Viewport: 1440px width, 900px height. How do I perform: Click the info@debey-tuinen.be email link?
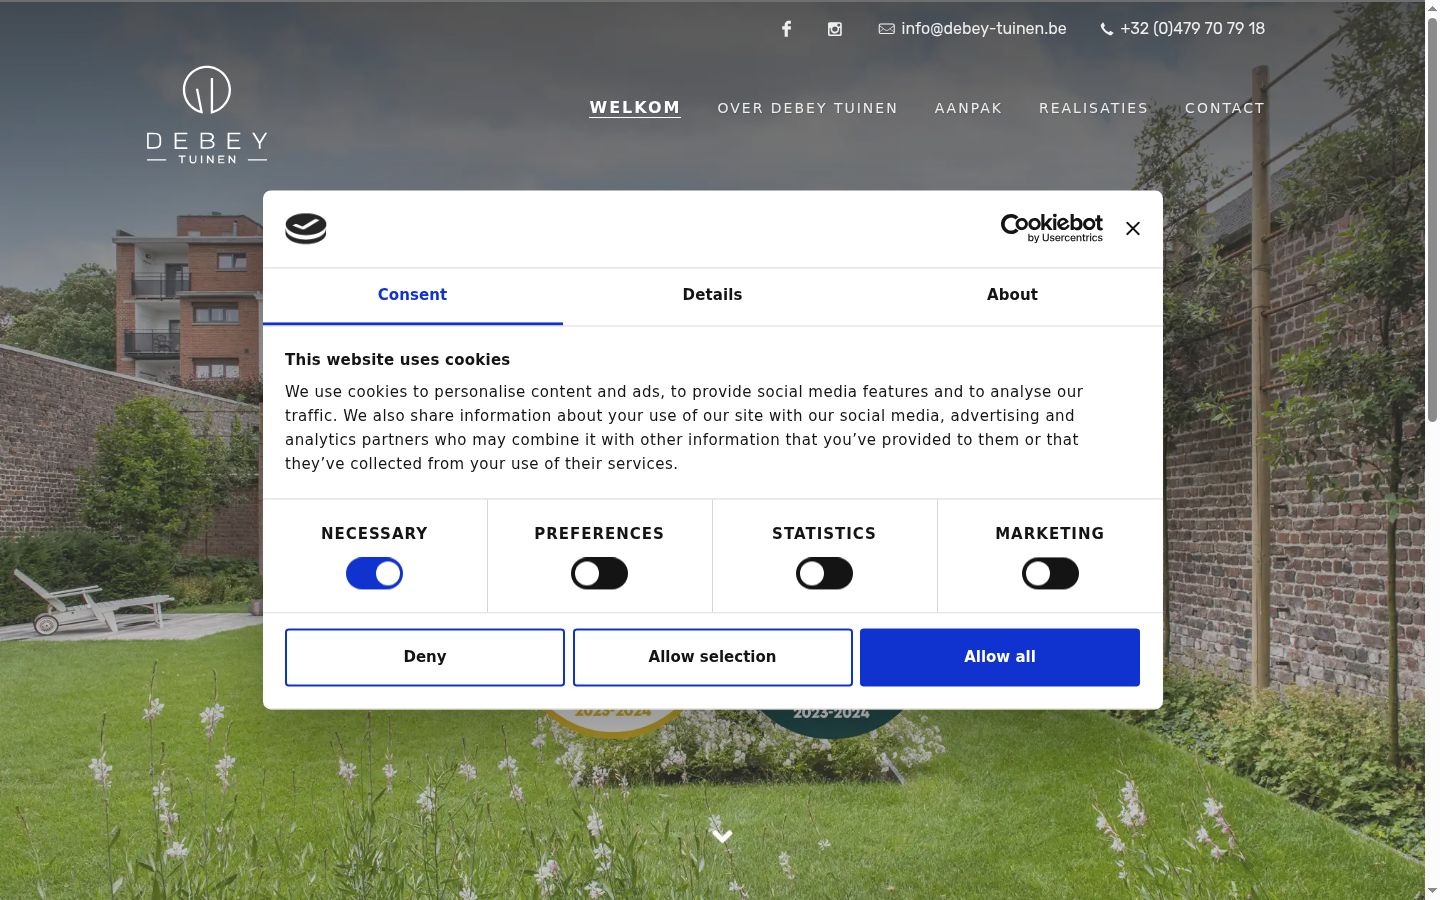972,29
